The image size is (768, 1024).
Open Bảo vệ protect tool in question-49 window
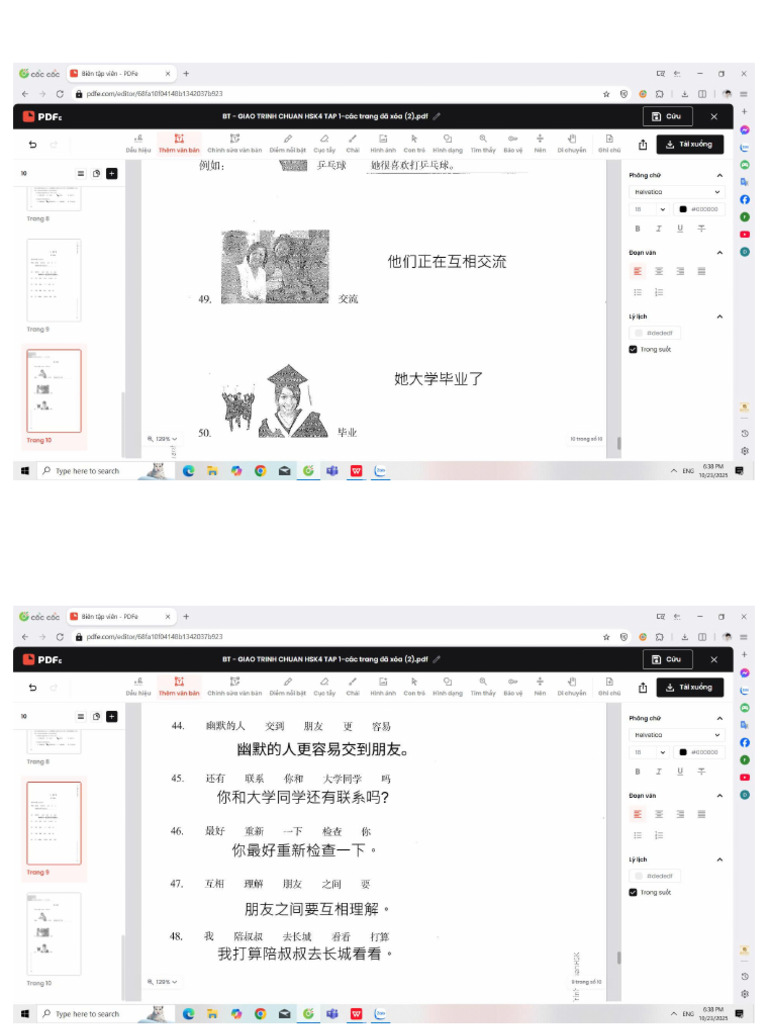click(x=513, y=143)
